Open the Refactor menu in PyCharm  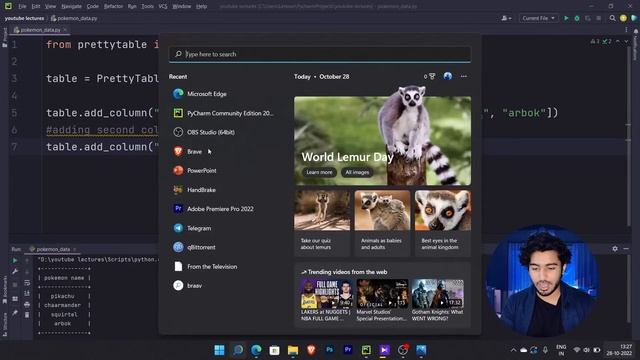[x=113, y=6]
